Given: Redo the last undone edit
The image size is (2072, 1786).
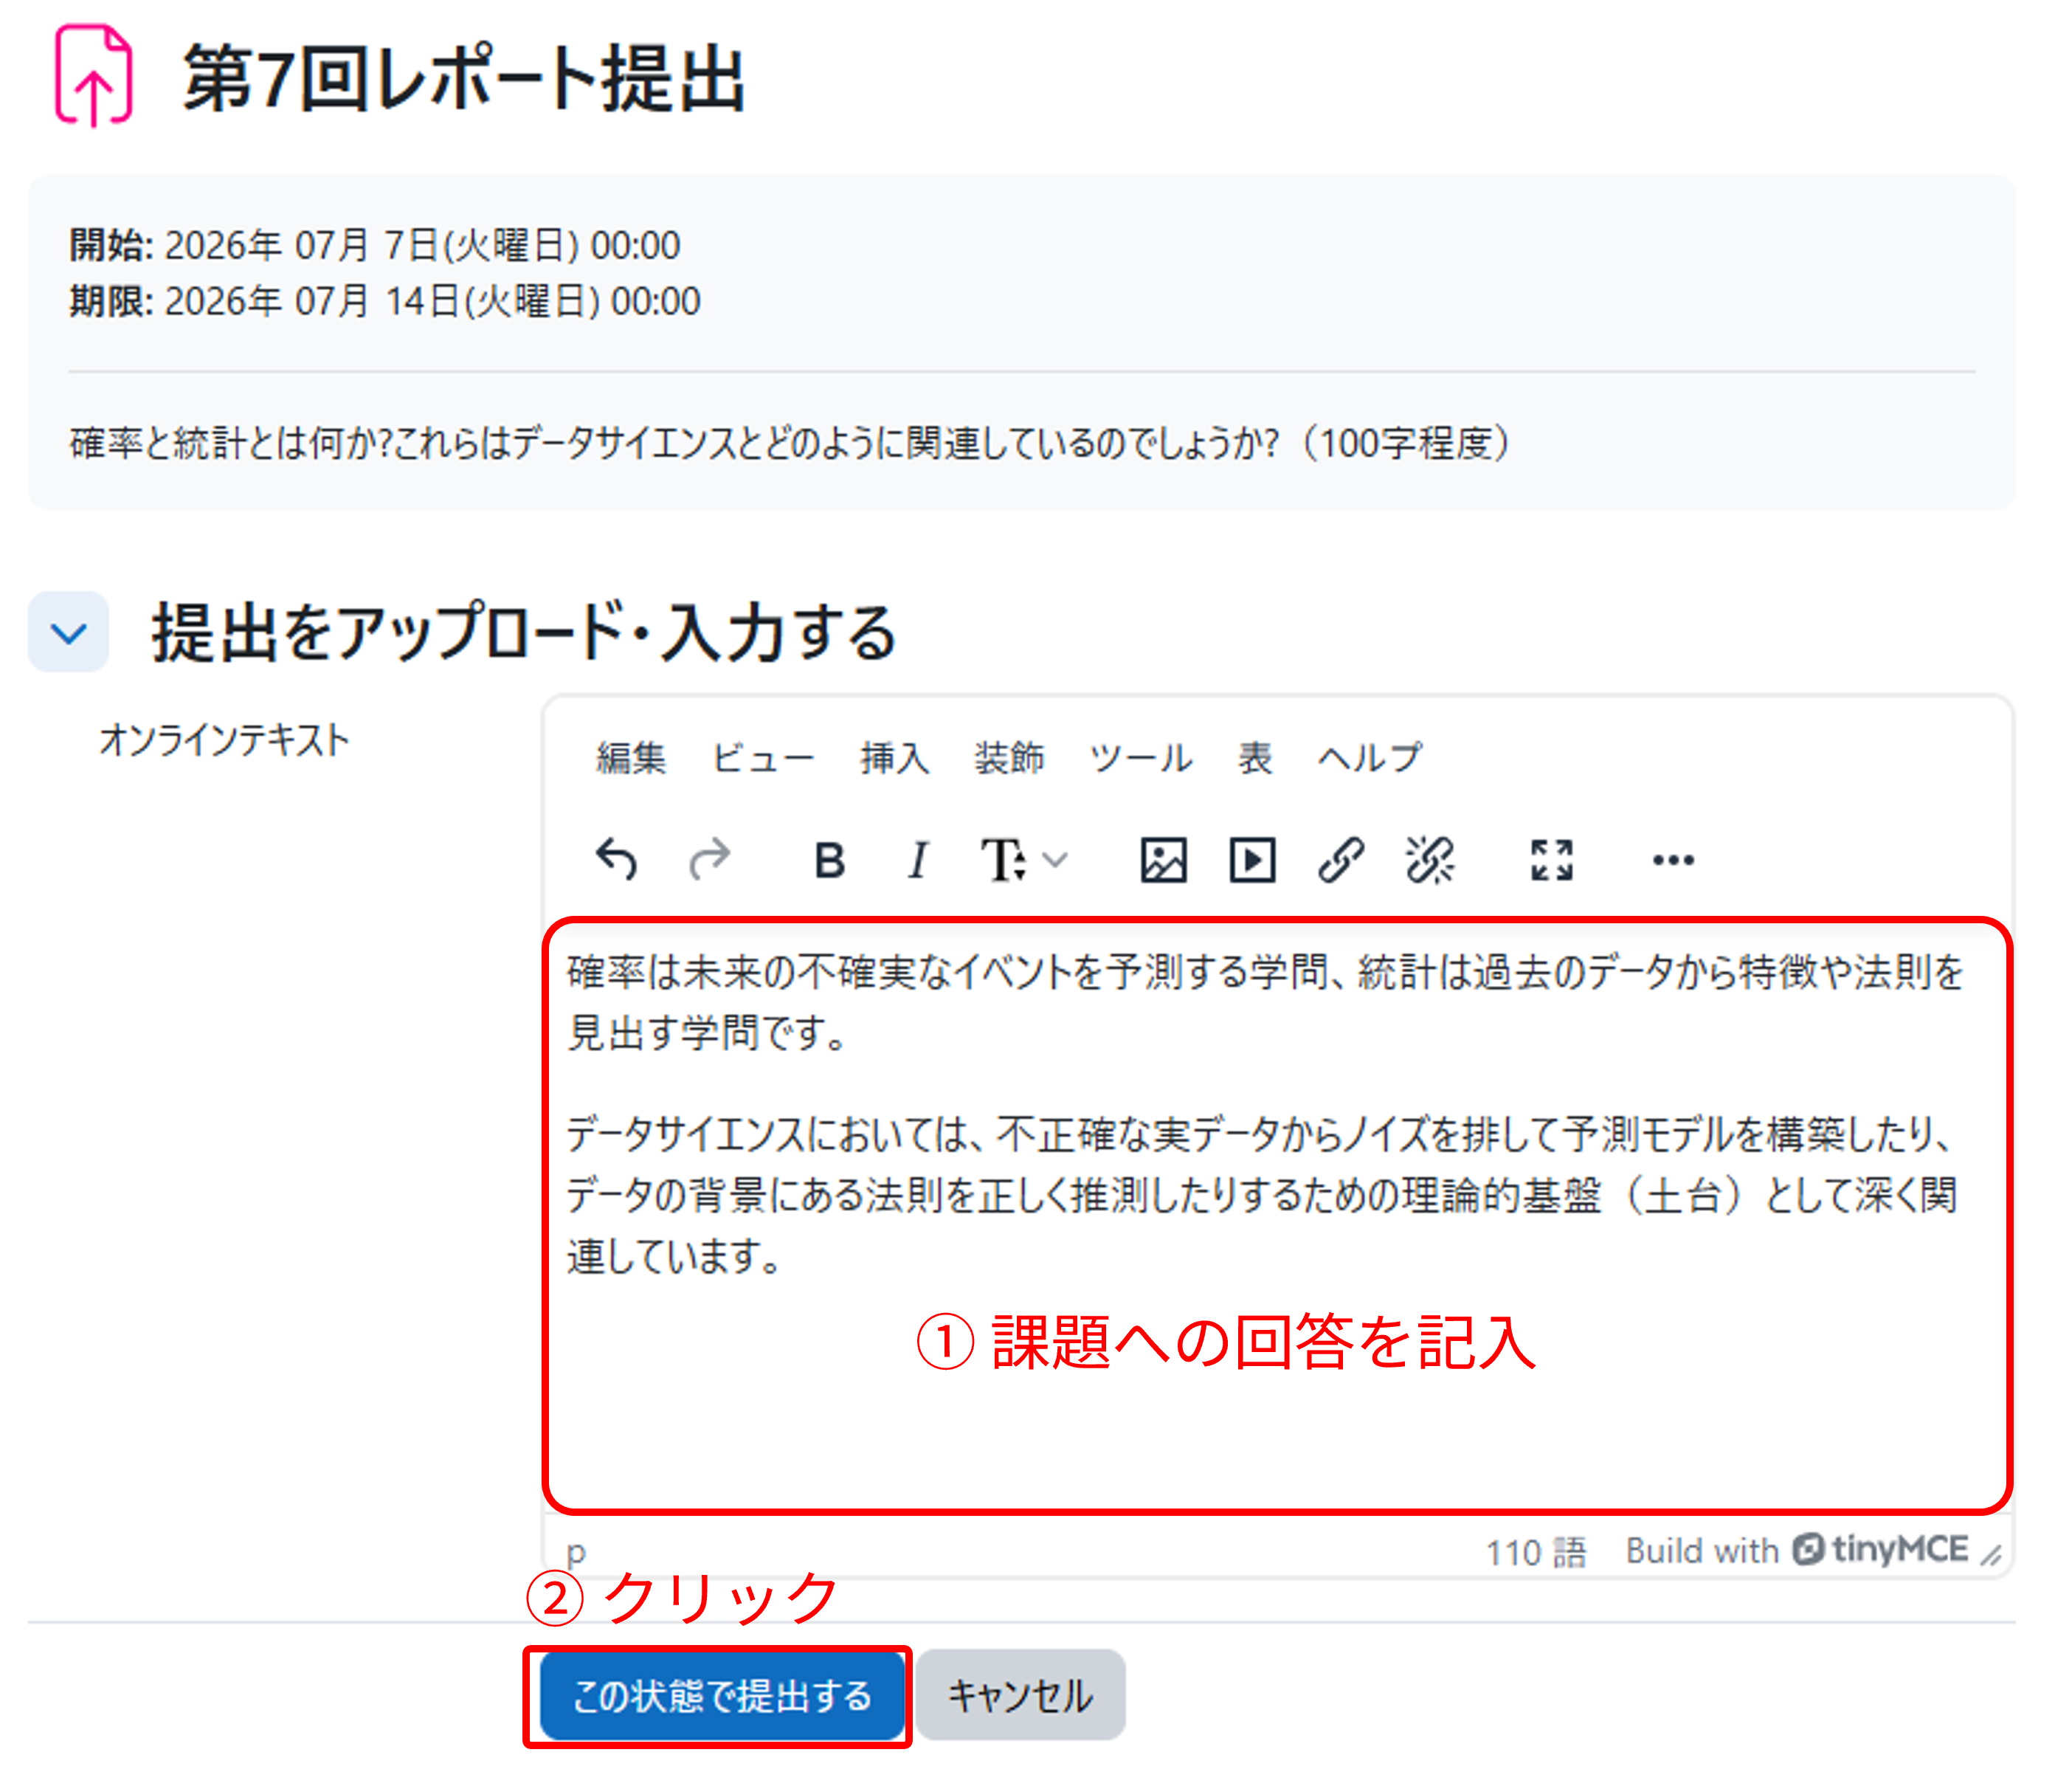Looking at the screenshot, I should [710, 859].
